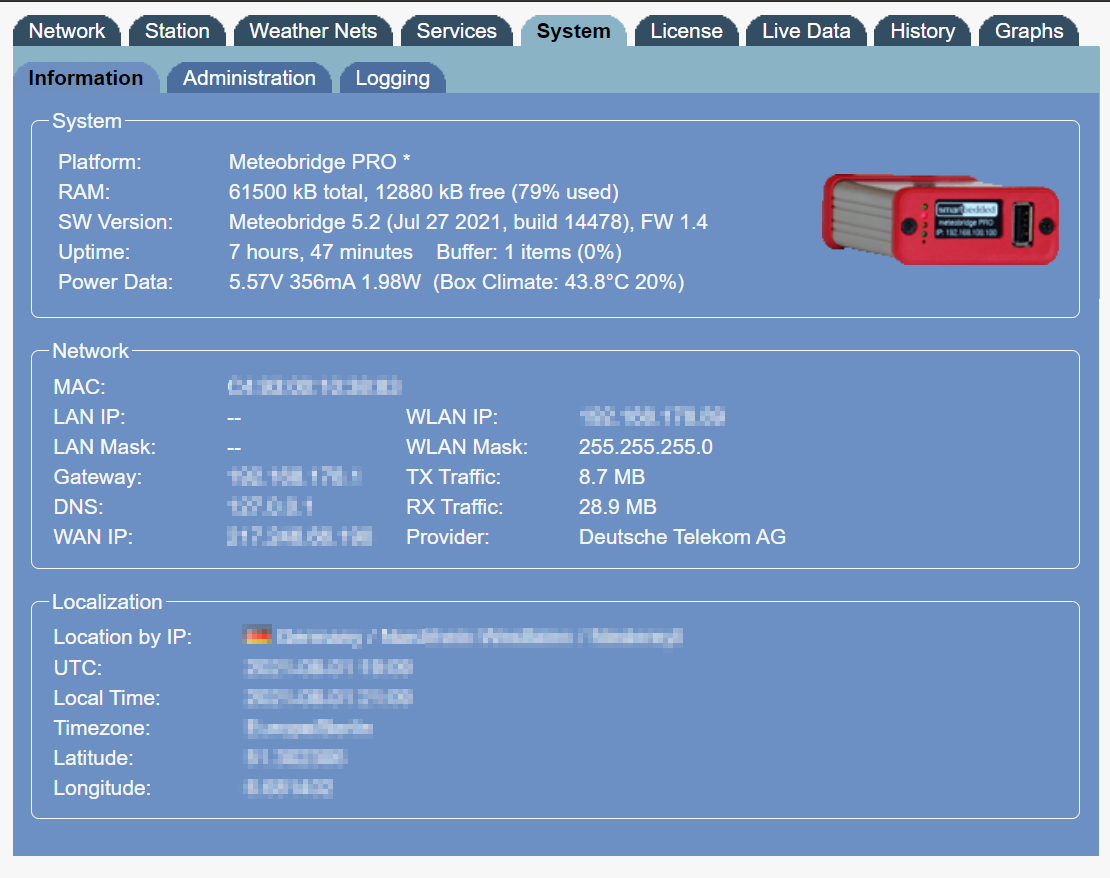
Task: Click the Latitude: label
Action: [x=93, y=758]
